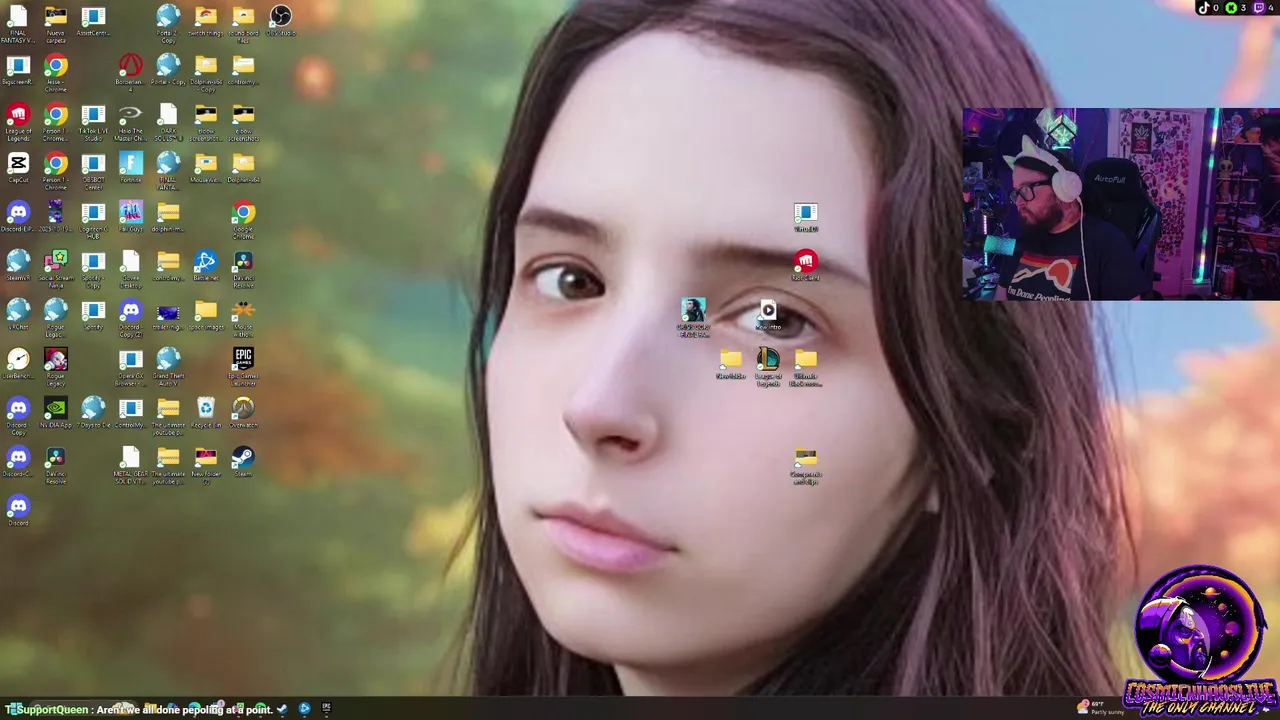Open the Logitech G HUB shortcut
This screenshot has width=1280, height=720.
(93, 212)
